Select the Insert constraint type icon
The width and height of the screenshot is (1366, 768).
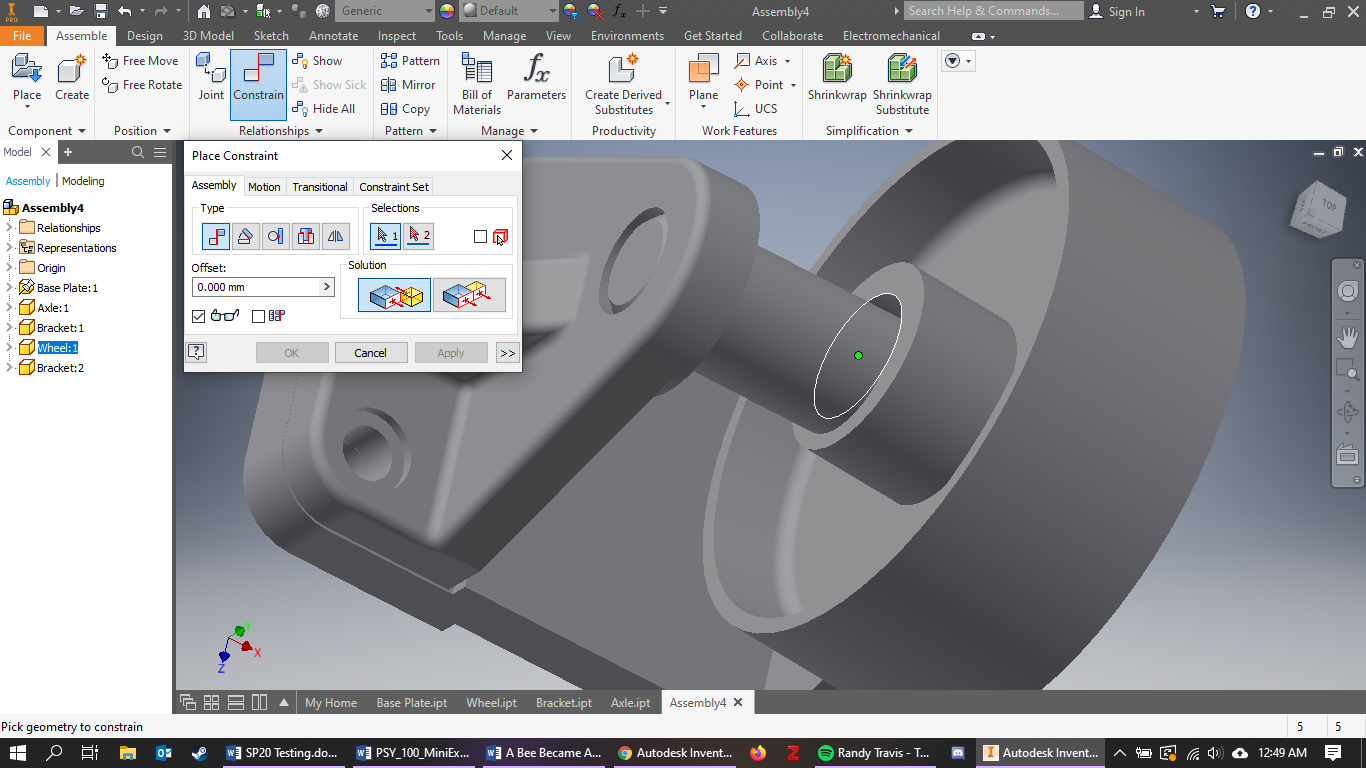pyautogui.click(x=306, y=236)
